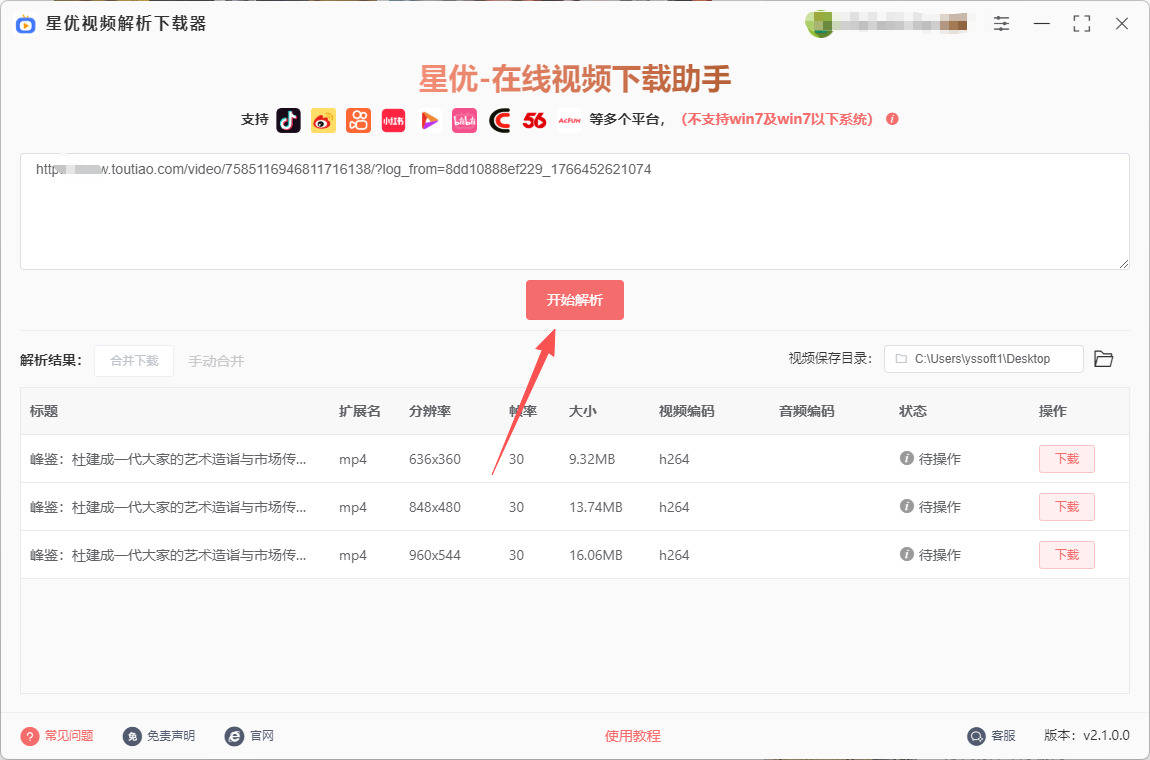Switch to the 合并下载 tab
This screenshot has height=760, width=1150.
point(133,361)
